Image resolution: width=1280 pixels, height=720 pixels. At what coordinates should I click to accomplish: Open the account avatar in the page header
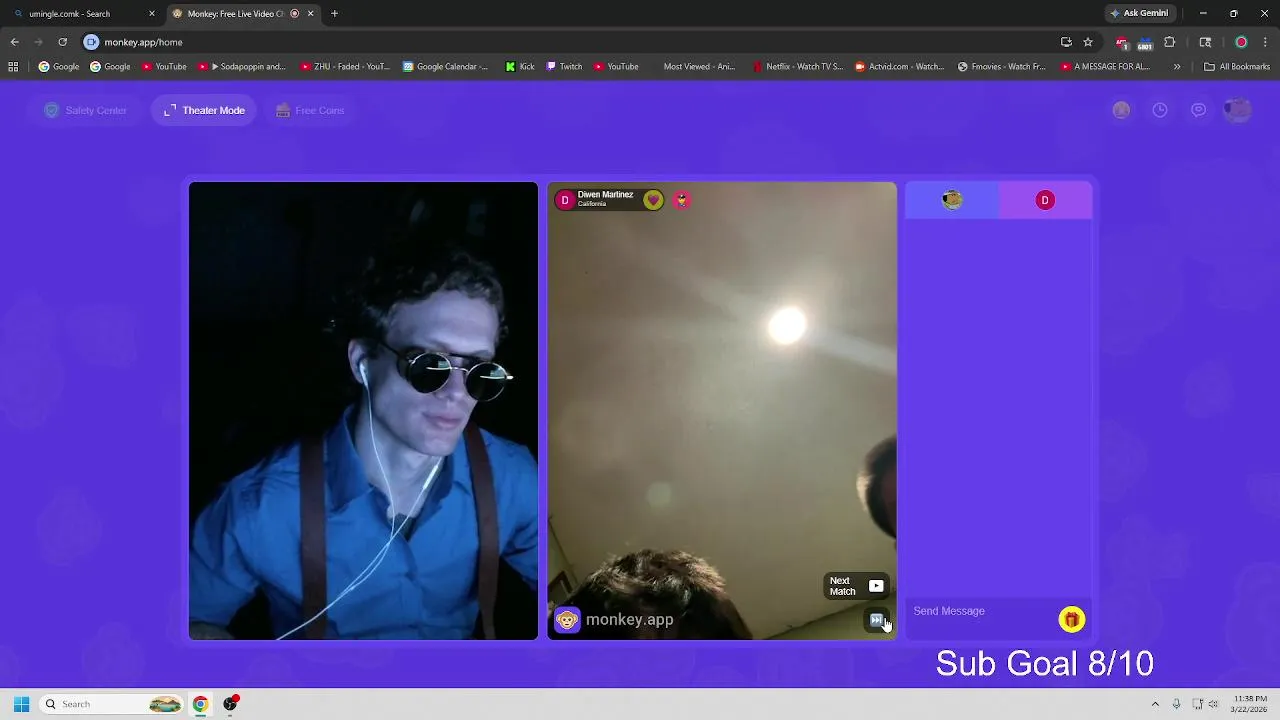[x=1237, y=110]
